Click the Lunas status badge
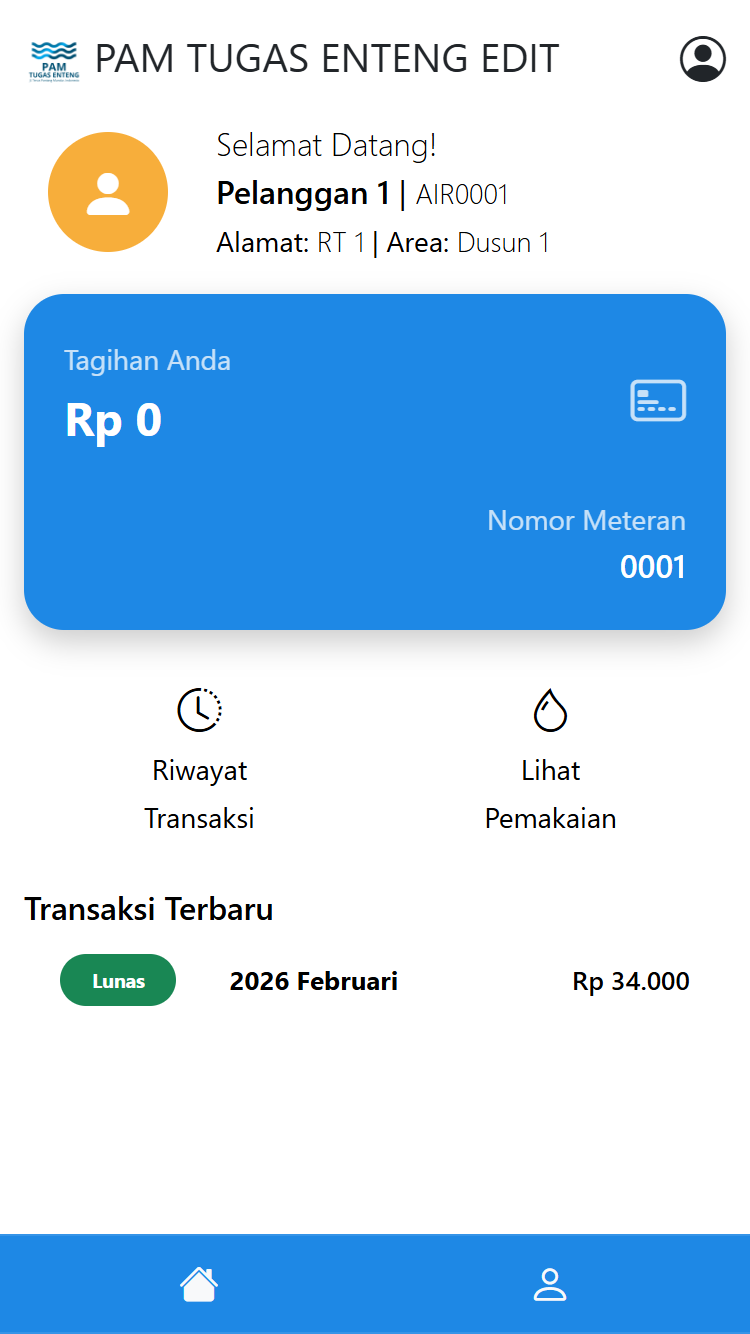Image resolution: width=750 pixels, height=1334 pixels. click(x=118, y=981)
